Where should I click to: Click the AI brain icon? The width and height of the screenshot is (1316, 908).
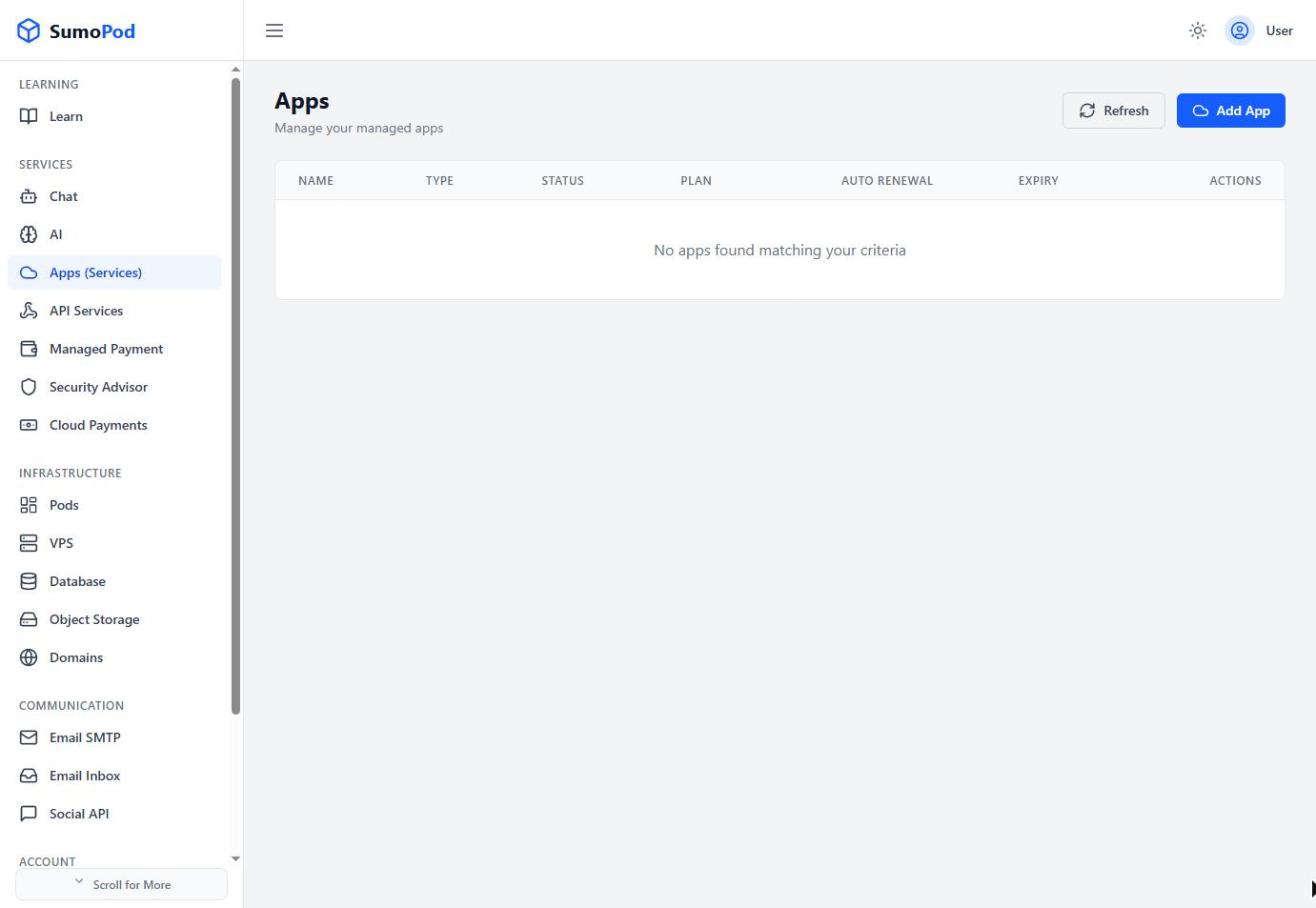(29, 234)
